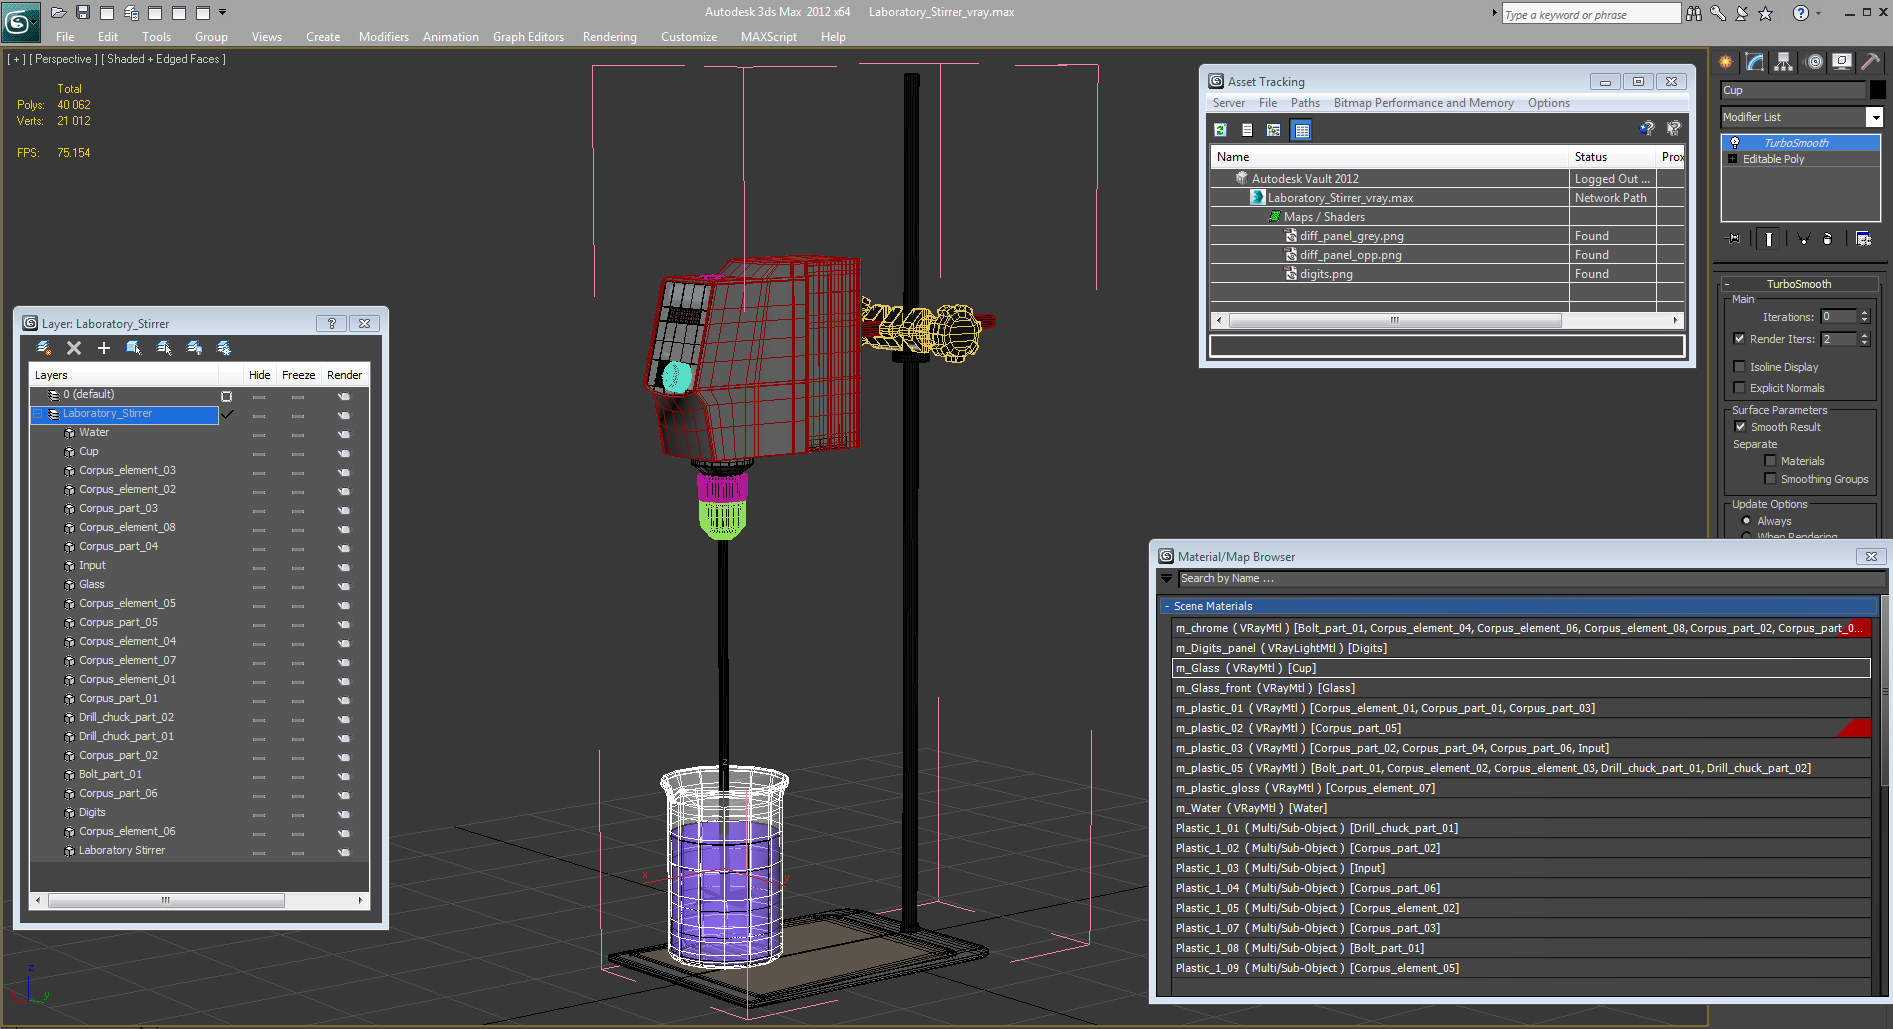Click the Create New Layer icon
1893x1029 pixels.
tap(44, 348)
